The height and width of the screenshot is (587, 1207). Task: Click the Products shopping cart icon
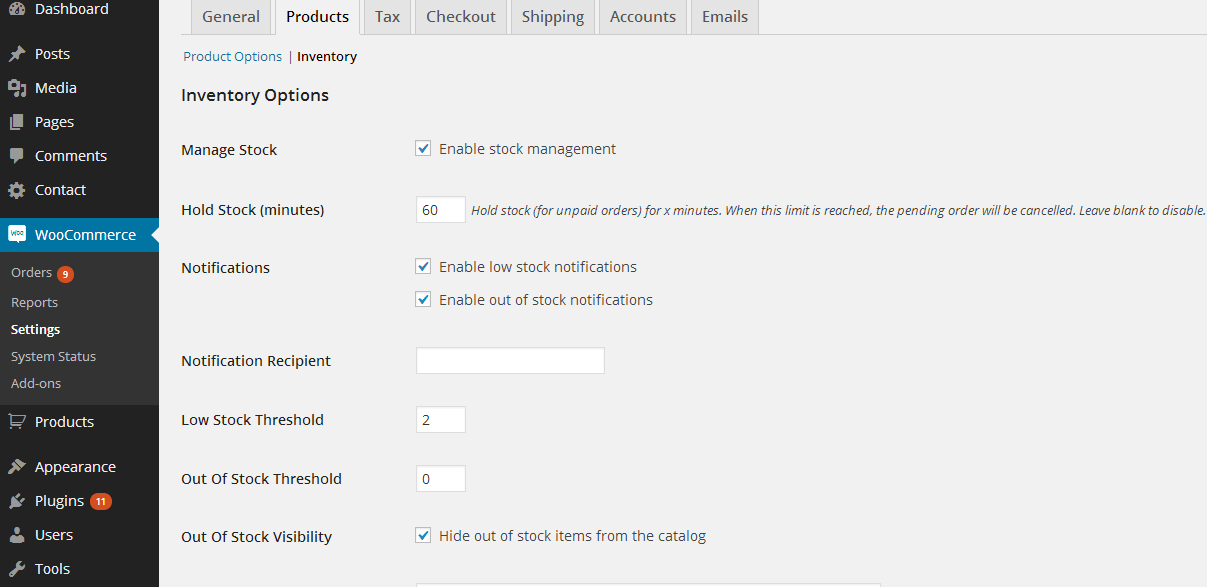coord(17,422)
